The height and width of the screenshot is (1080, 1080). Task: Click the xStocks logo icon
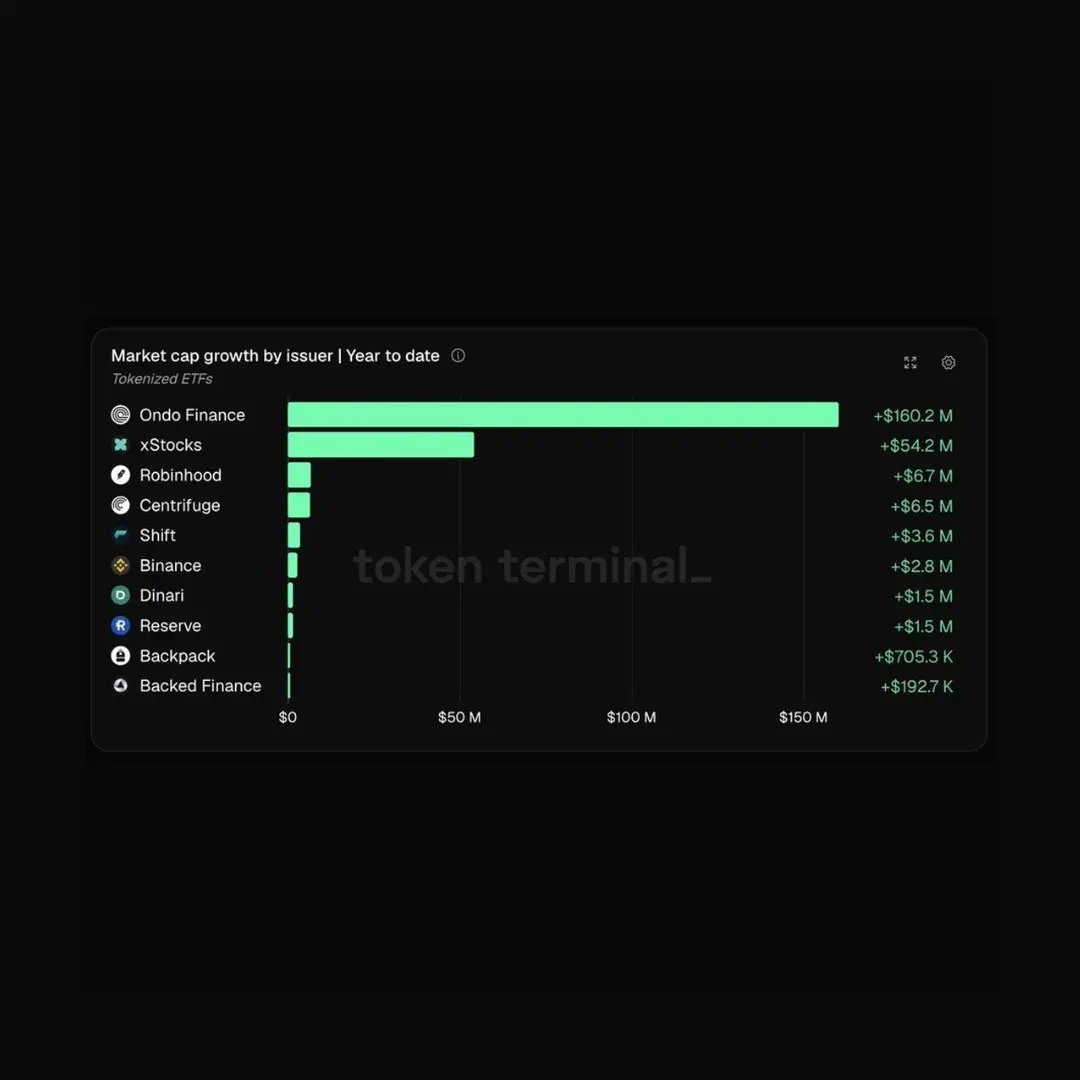121,445
